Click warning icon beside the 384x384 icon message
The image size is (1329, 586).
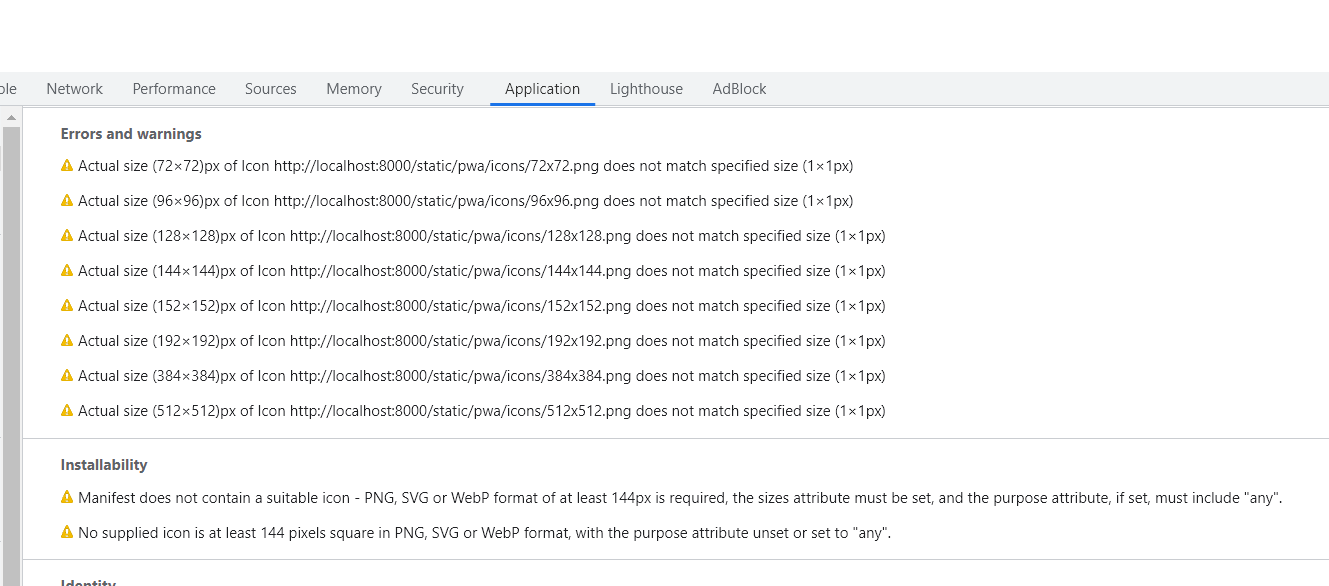67,376
